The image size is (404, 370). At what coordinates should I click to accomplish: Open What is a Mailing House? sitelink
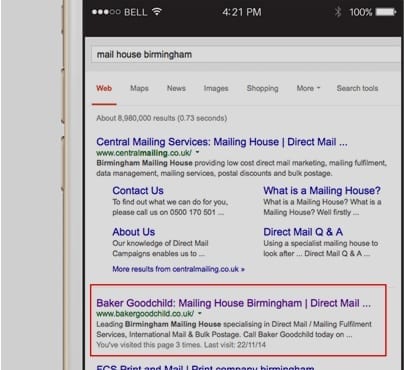pos(322,191)
